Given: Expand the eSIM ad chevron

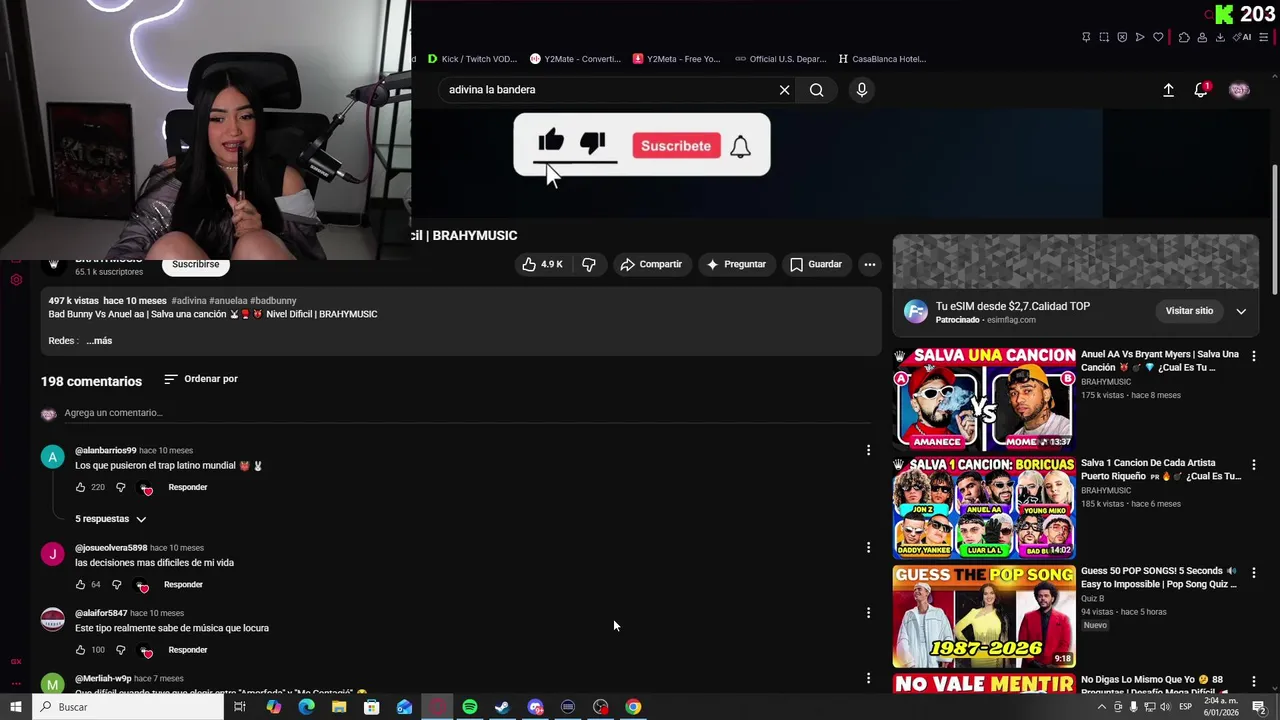Looking at the screenshot, I should [1241, 311].
